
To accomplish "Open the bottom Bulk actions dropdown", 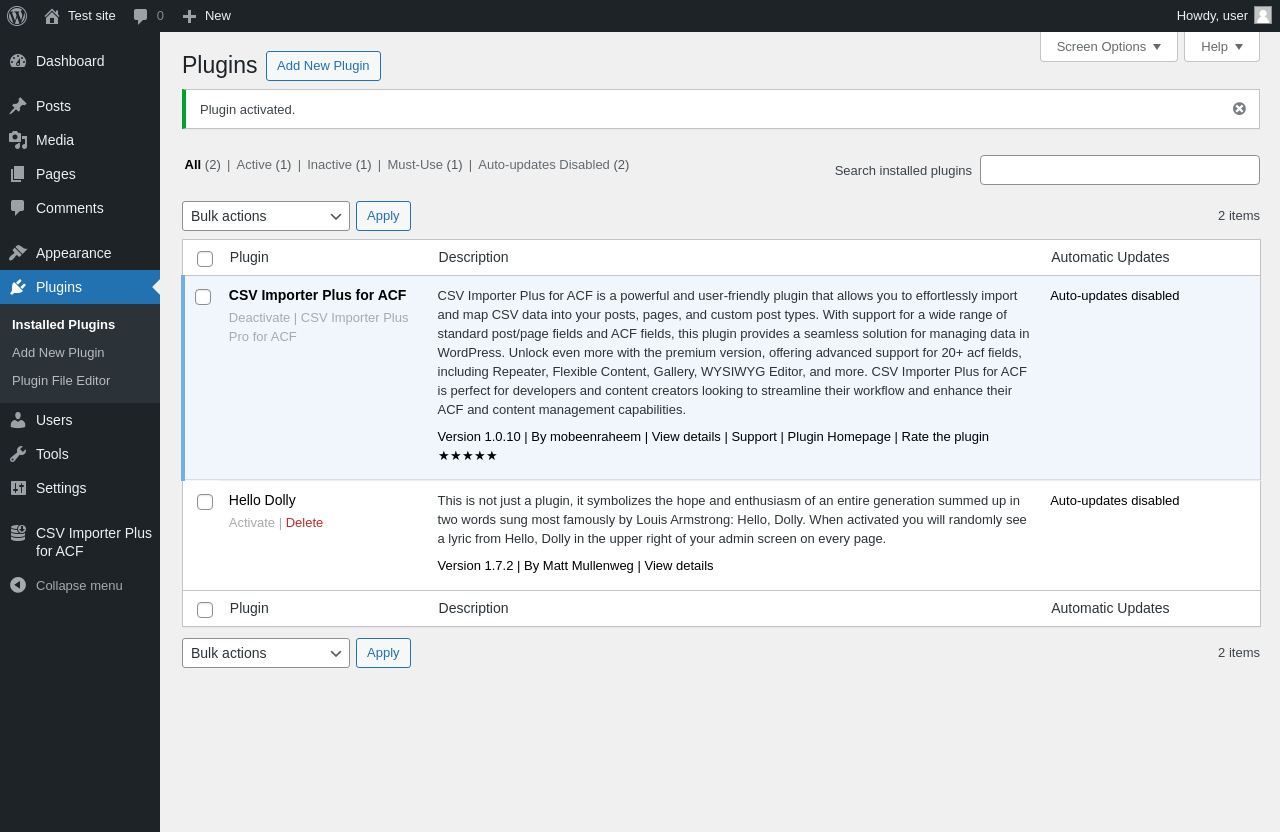I will coord(266,653).
